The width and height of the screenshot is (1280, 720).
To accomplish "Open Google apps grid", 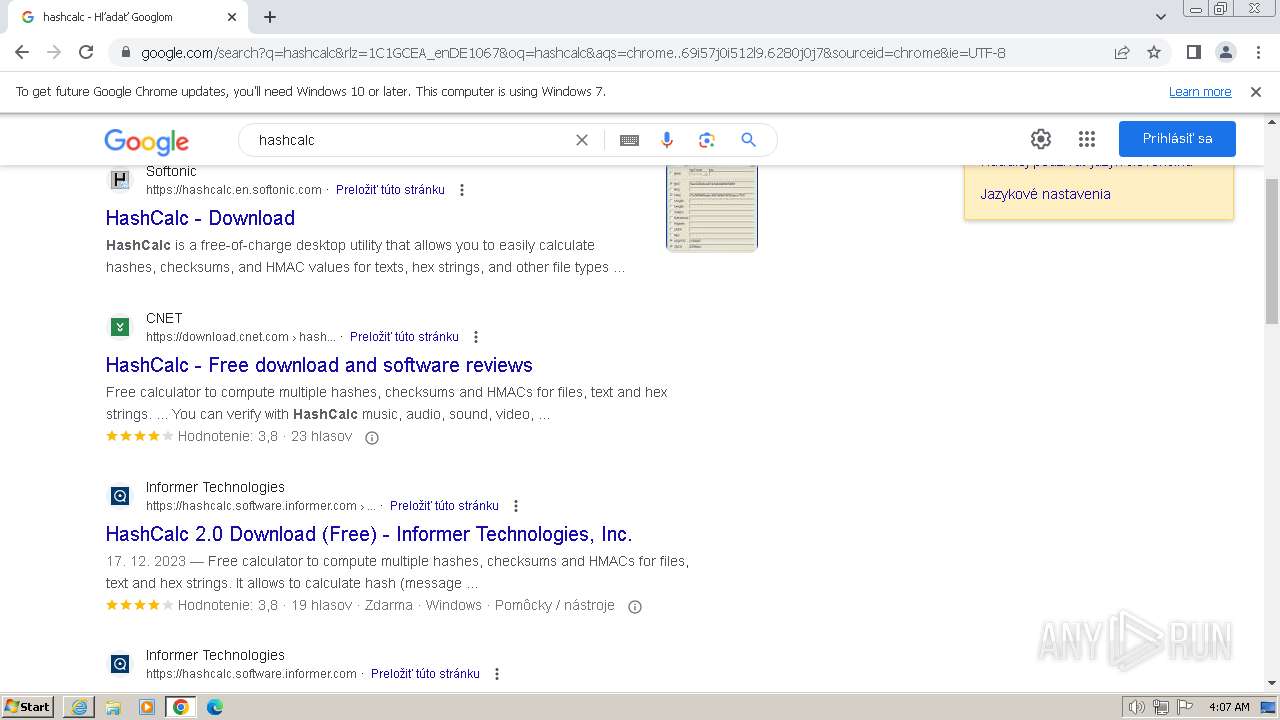I will tap(1087, 139).
